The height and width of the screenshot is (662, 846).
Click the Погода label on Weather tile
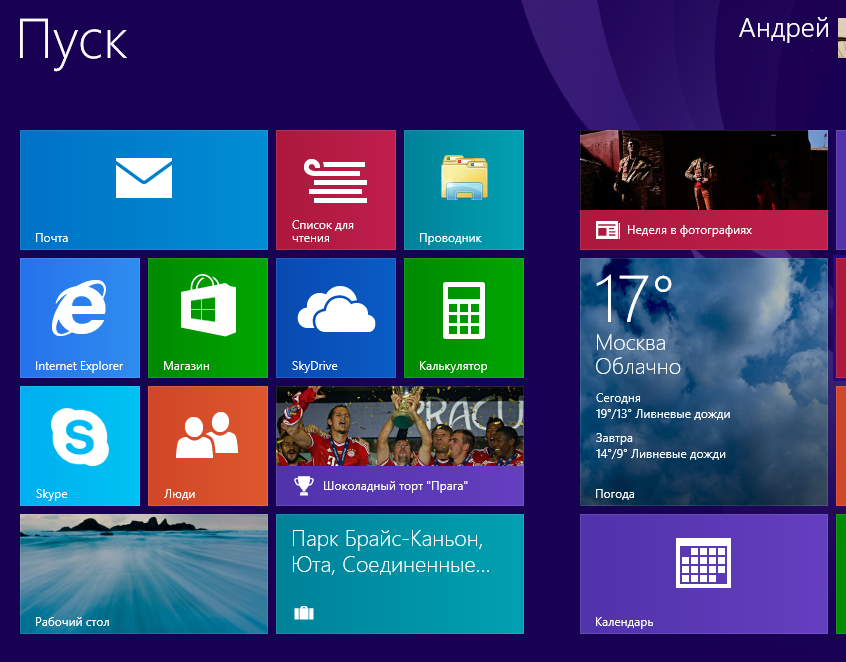[615, 494]
